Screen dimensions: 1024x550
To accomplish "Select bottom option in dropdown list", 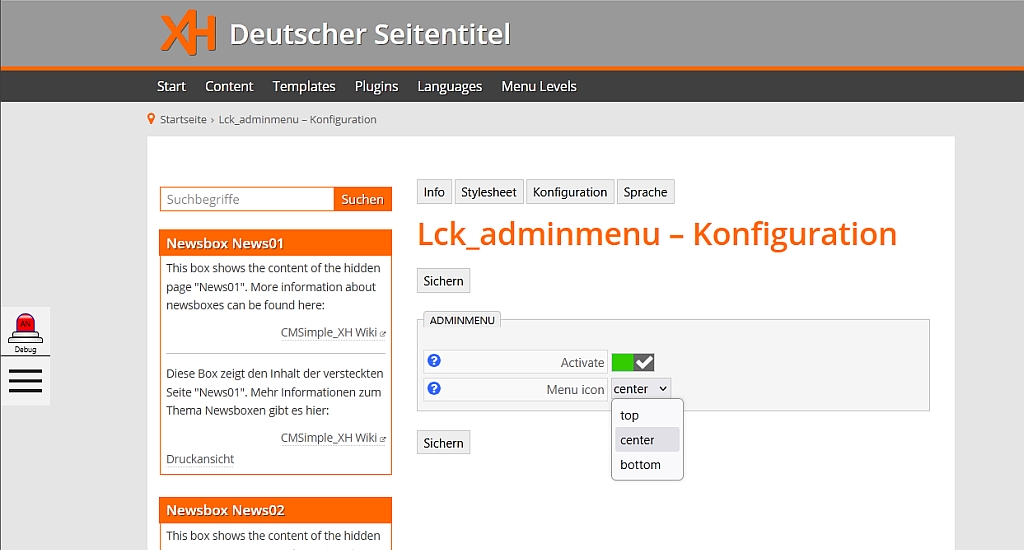I will (640, 464).
